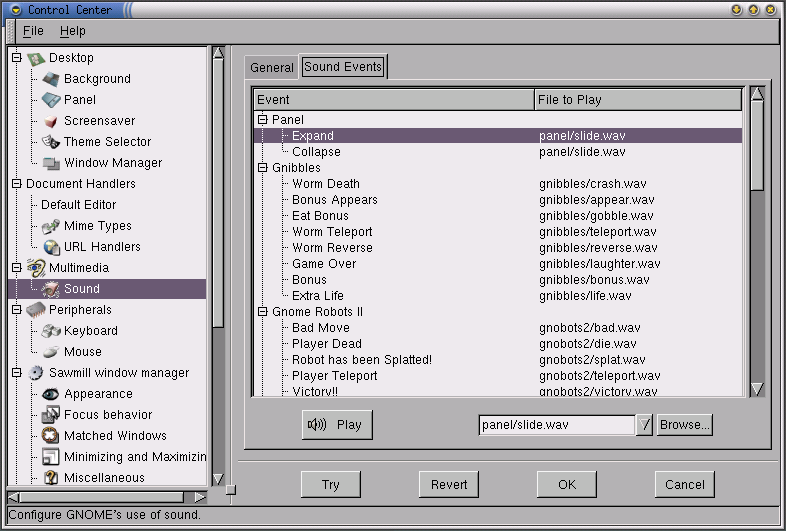Viewport: 786px width, 531px height.
Task: Click the Mime Types icon
Action: [x=51, y=226]
